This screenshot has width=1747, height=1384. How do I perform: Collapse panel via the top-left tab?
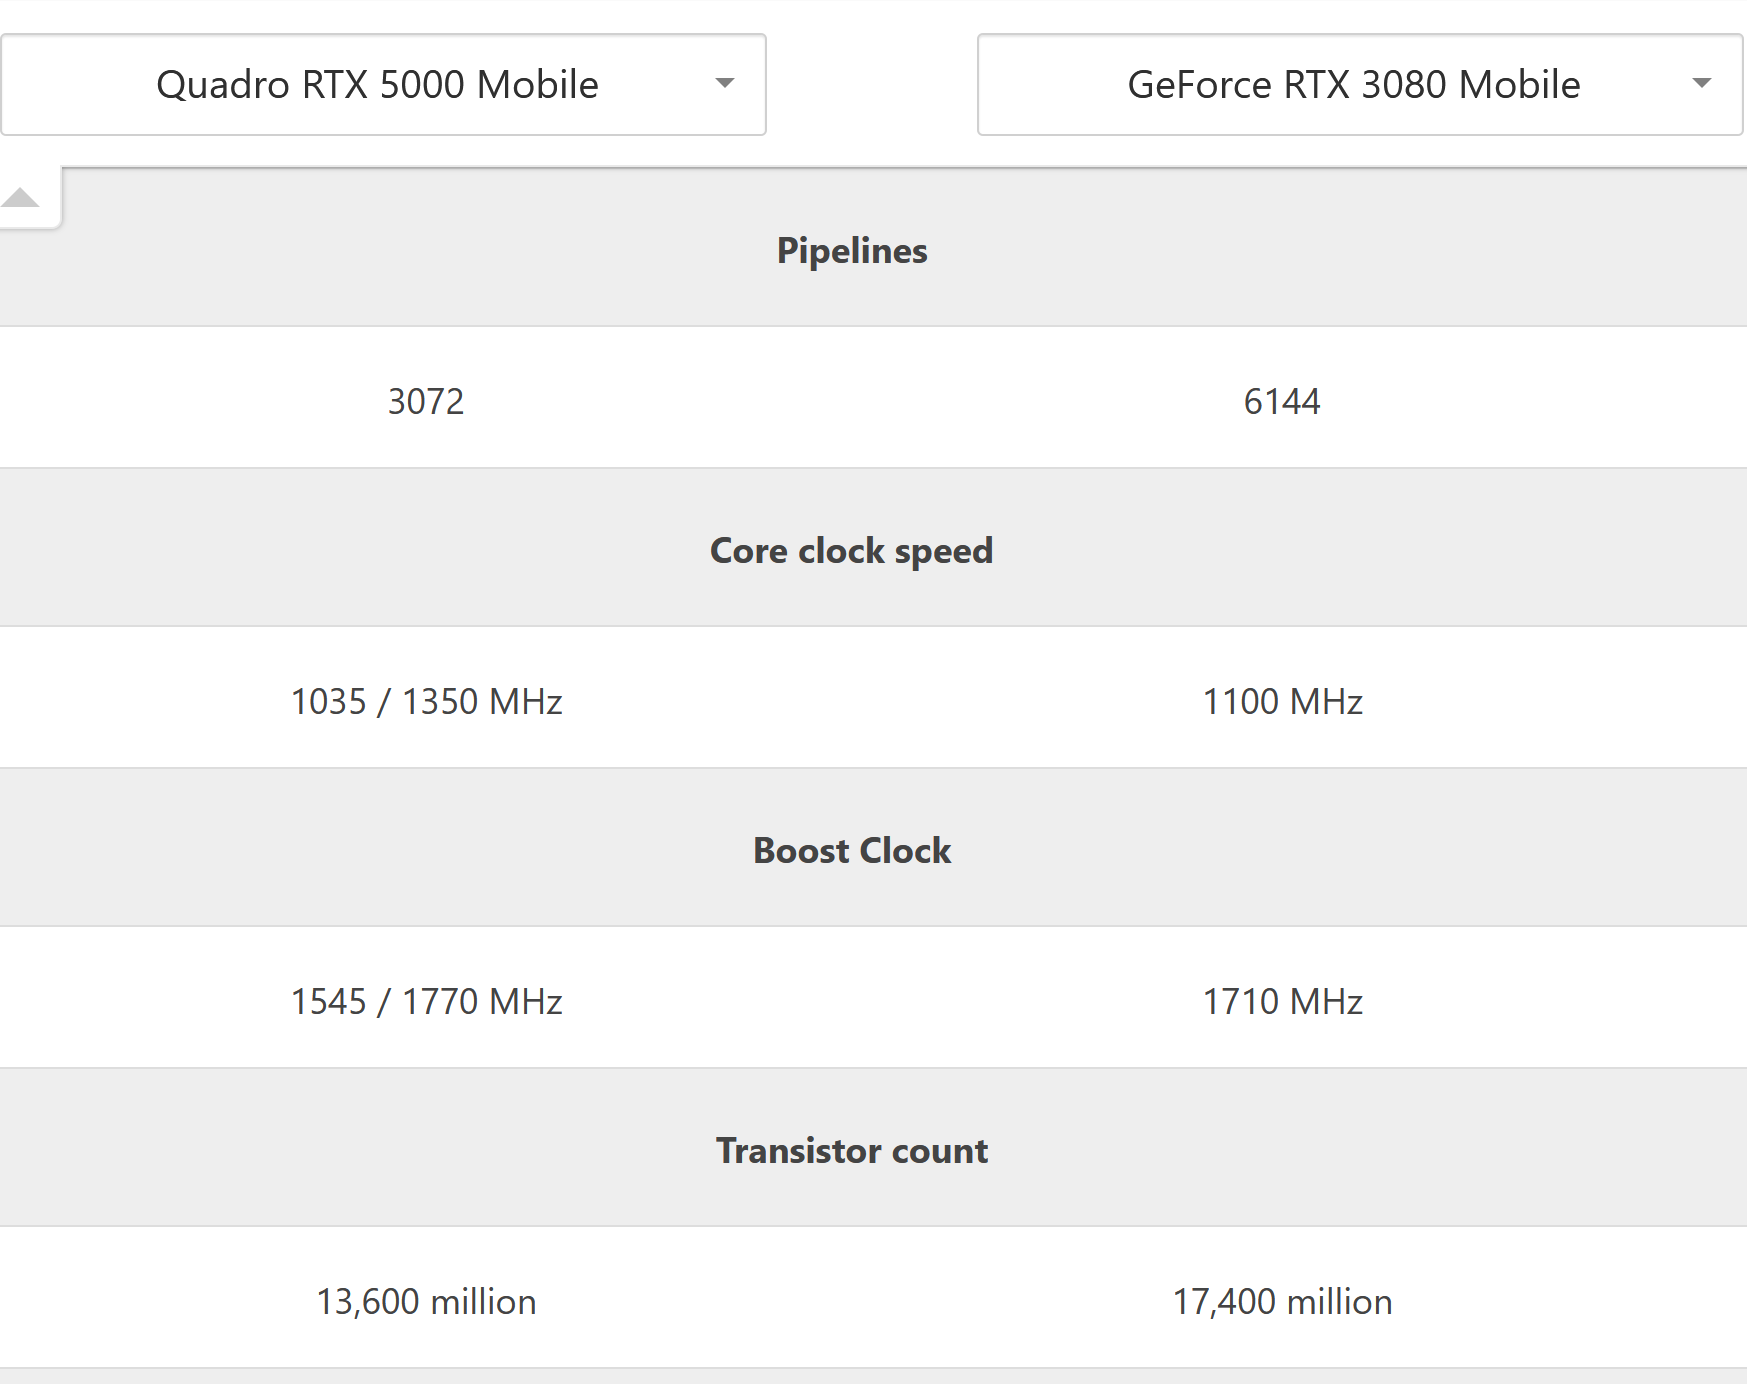30,198
